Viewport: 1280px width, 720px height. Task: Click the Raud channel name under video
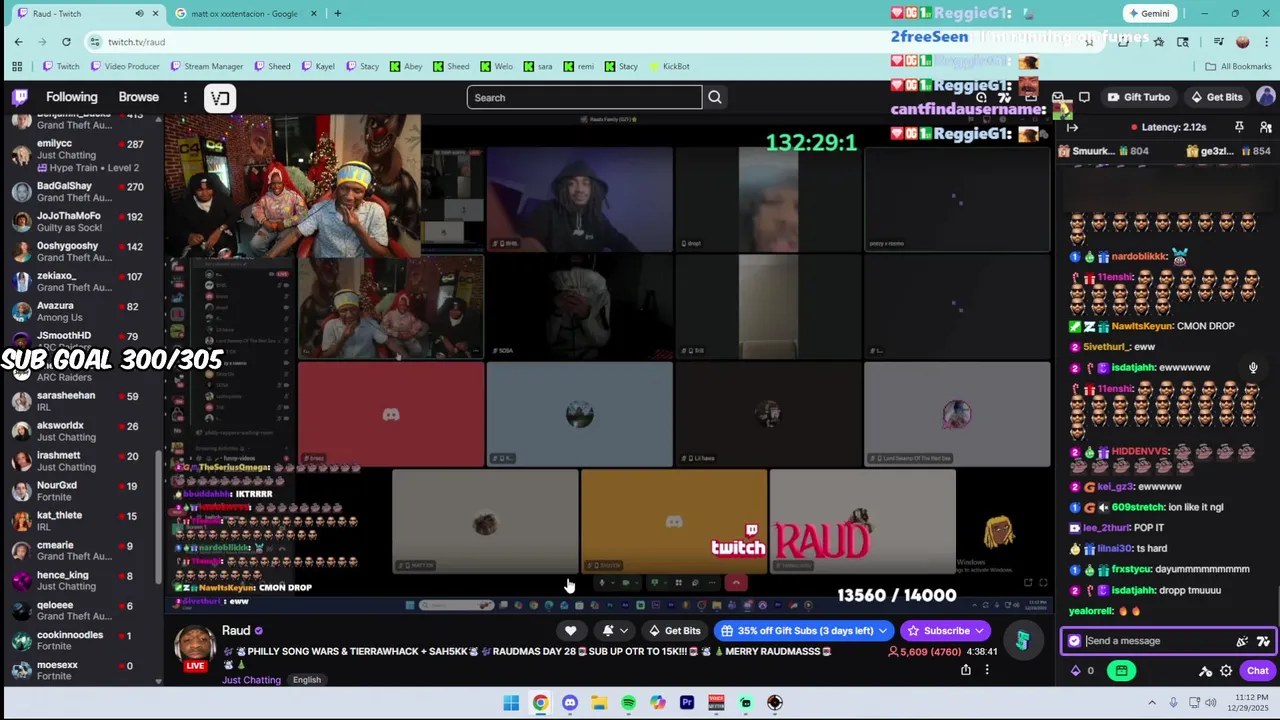[x=236, y=630]
